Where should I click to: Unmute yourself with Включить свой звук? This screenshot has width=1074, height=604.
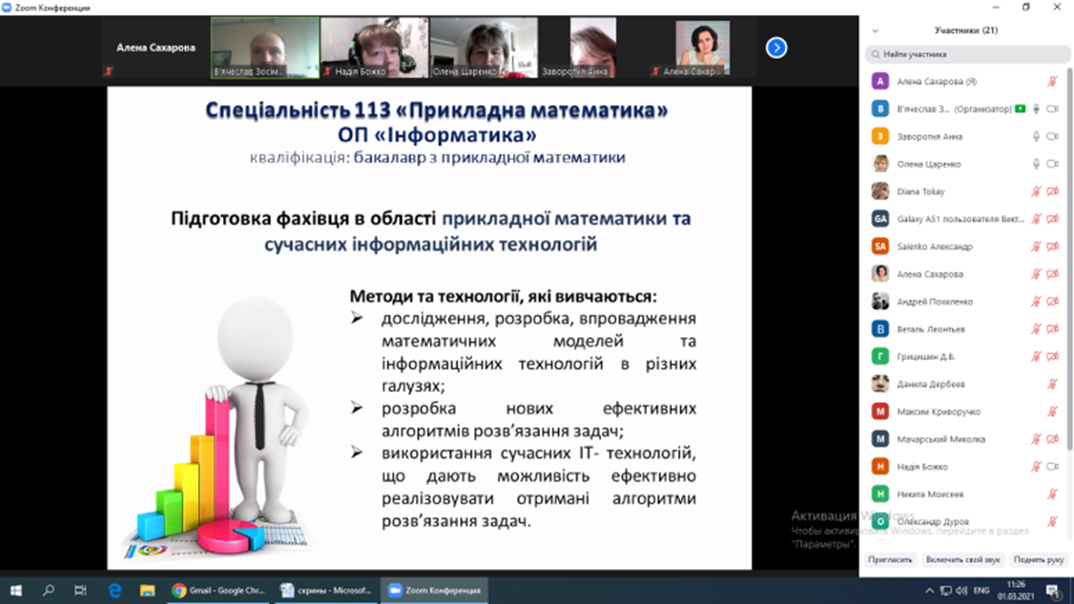(963, 560)
